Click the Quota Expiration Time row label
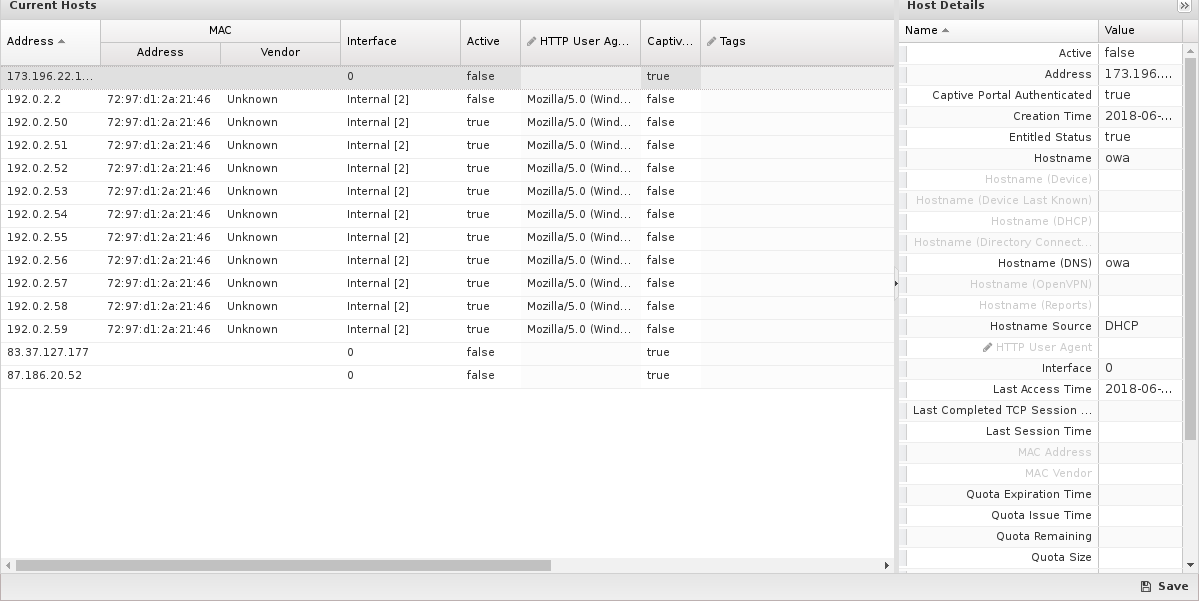This screenshot has width=1199, height=601. pyautogui.click(x=1028, y=494)
